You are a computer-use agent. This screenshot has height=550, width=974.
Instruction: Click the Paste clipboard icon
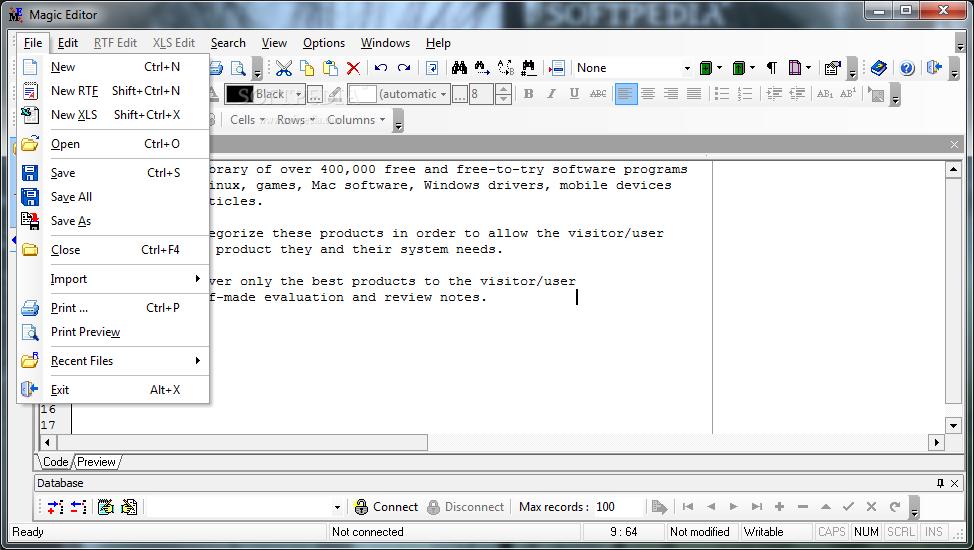[x=330, y=68]
